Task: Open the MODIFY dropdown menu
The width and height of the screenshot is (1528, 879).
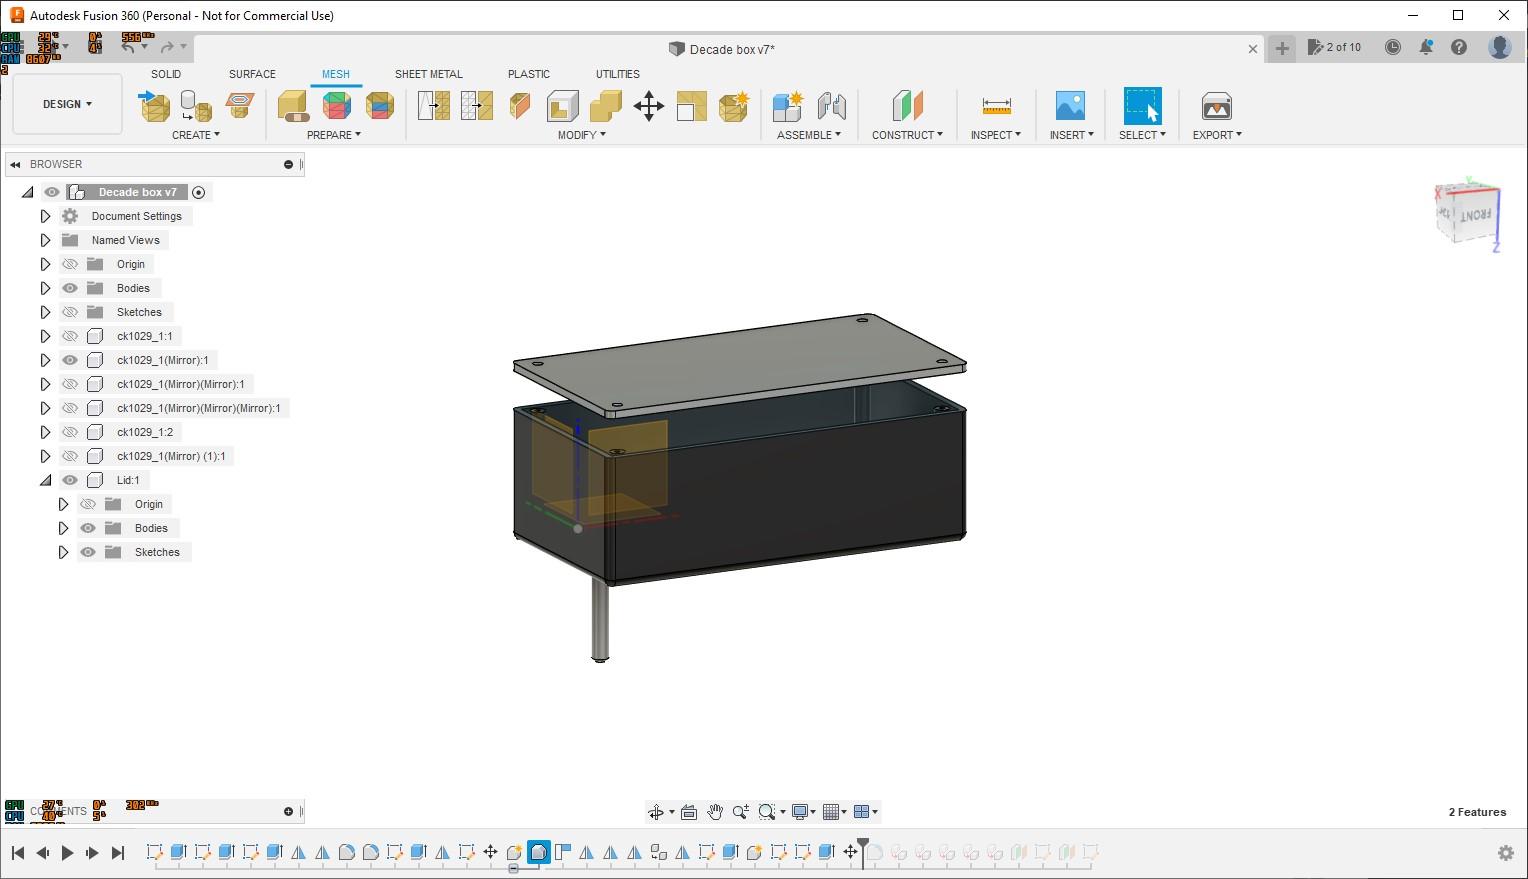Action: click(582, 135)
